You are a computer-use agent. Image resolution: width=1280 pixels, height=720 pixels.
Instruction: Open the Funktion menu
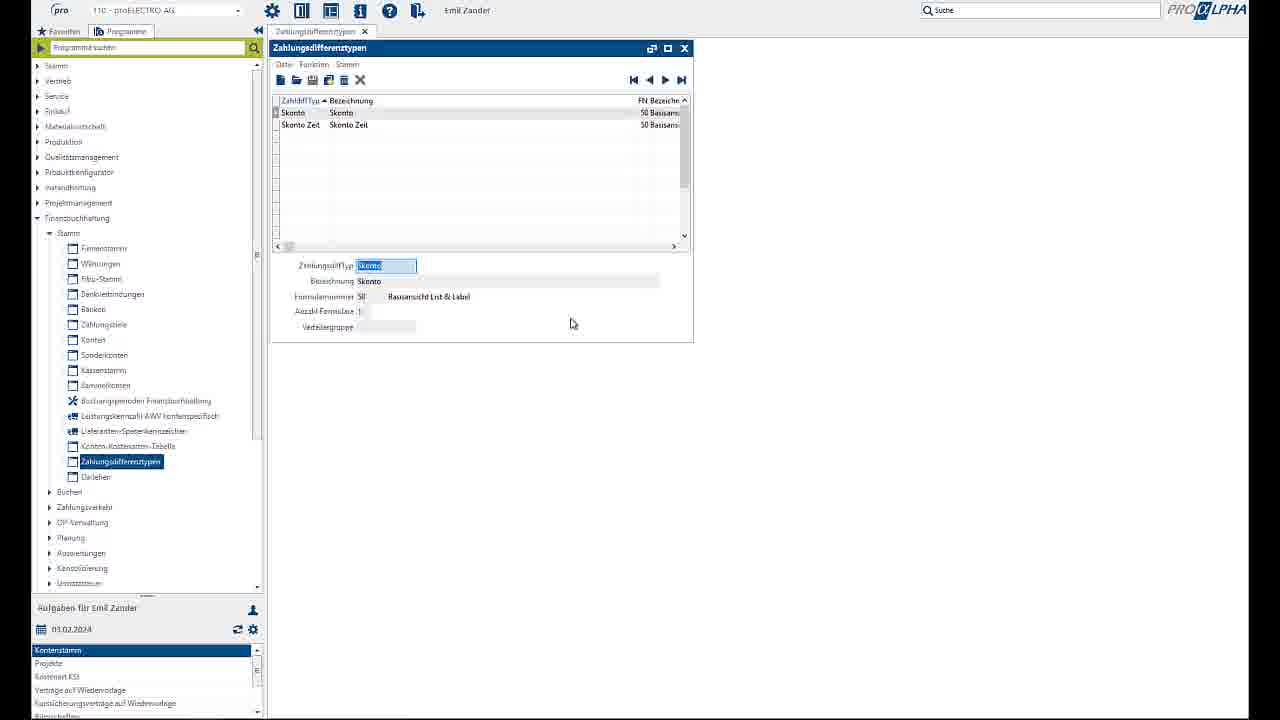pos(314,65)
